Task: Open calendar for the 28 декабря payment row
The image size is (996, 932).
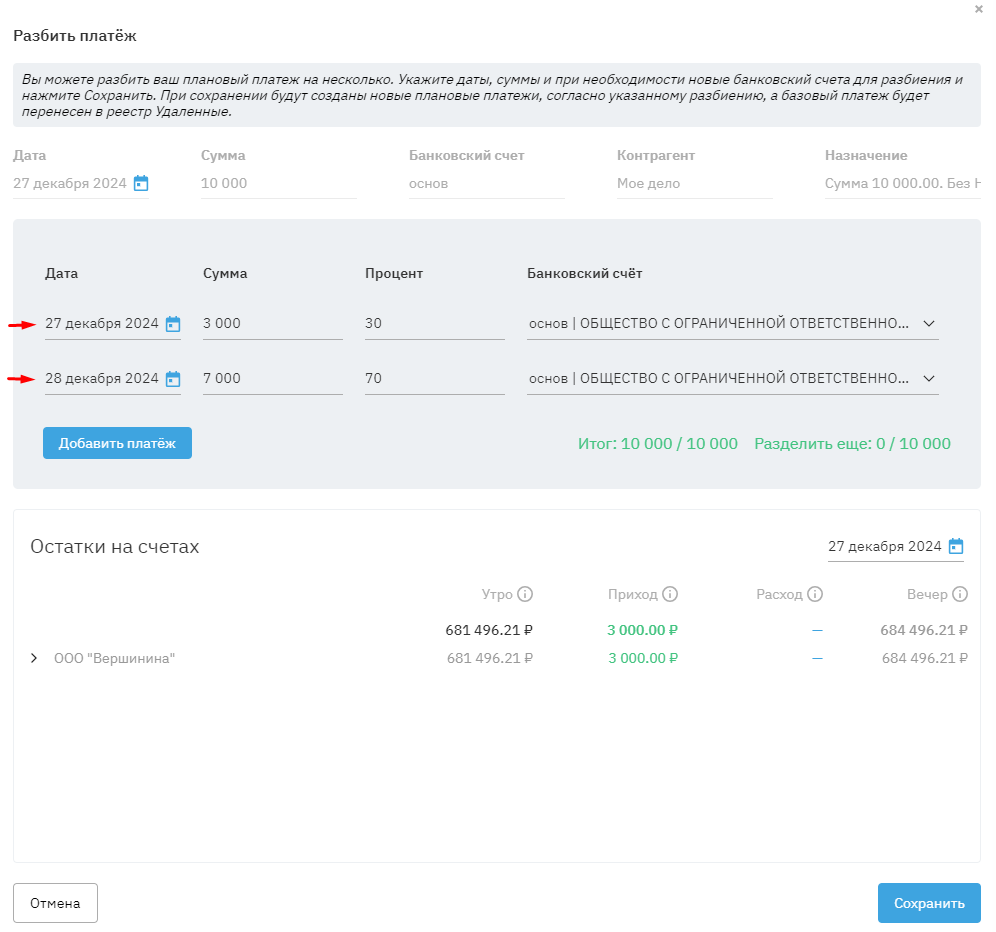Action: (x=173, y=379)
